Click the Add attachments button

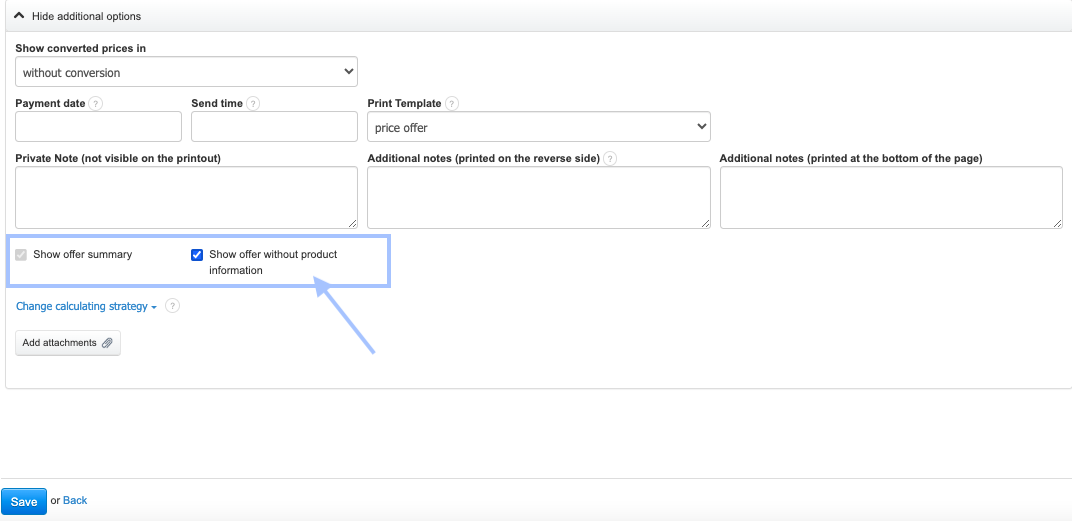point(68,343)
